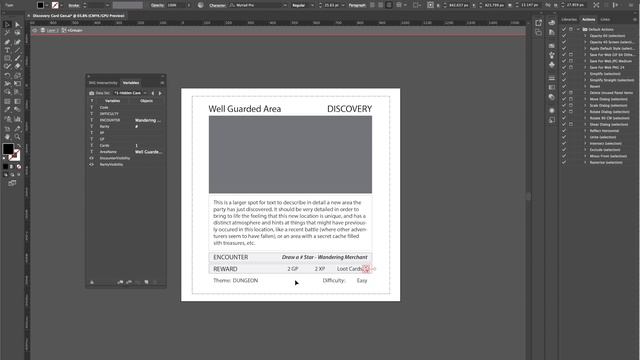The image size is (640, 360).
Task: Click the black Fill swatch in toolbar
Action: (8, 149)
